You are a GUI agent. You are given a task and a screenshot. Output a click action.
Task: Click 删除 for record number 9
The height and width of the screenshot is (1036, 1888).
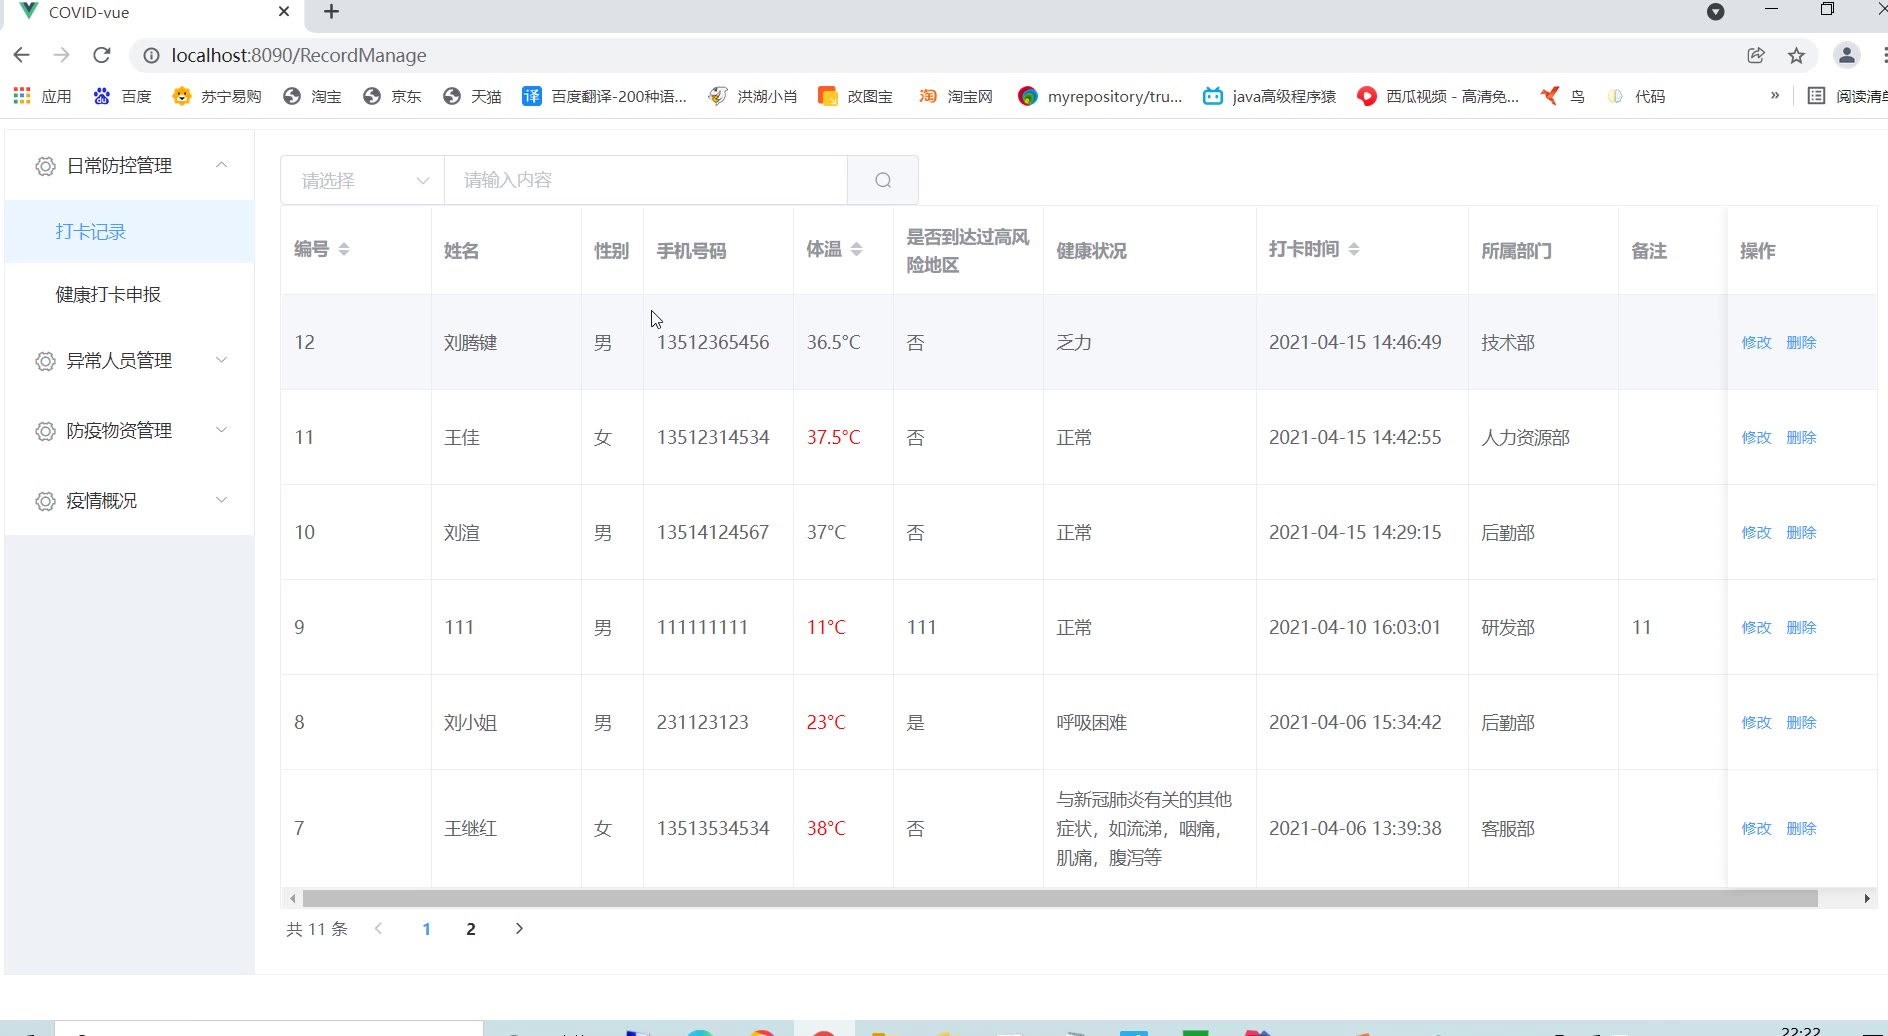[x=1801, y=627]
